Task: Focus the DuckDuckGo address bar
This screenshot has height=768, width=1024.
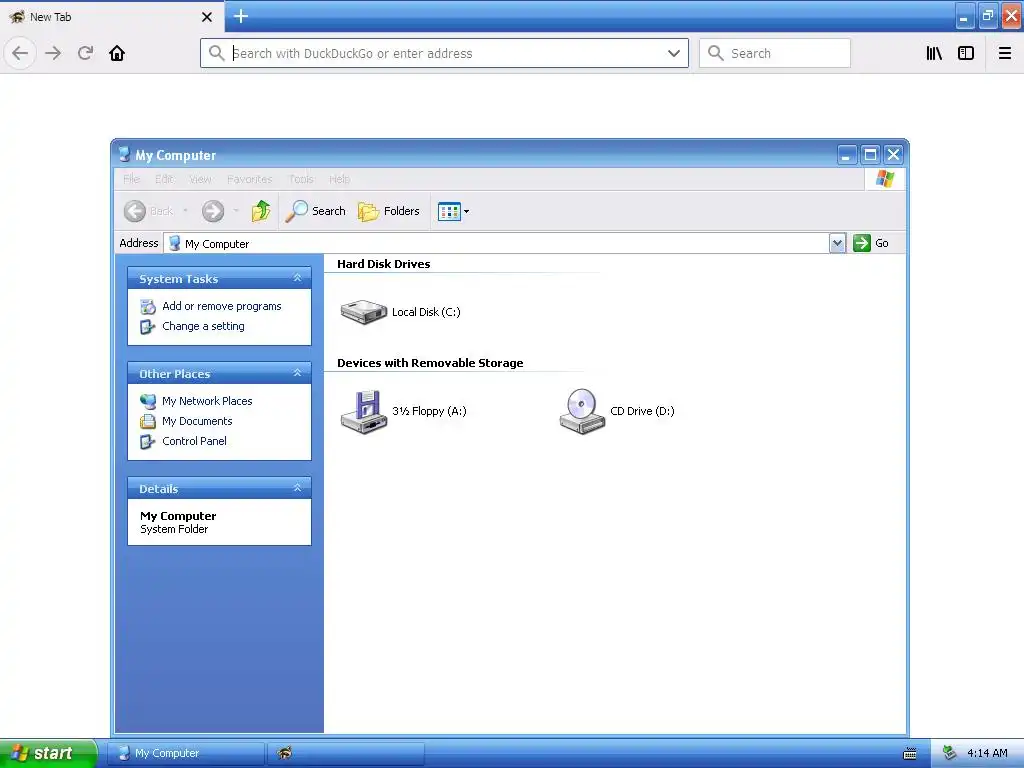Action: (x=444, y=53)
